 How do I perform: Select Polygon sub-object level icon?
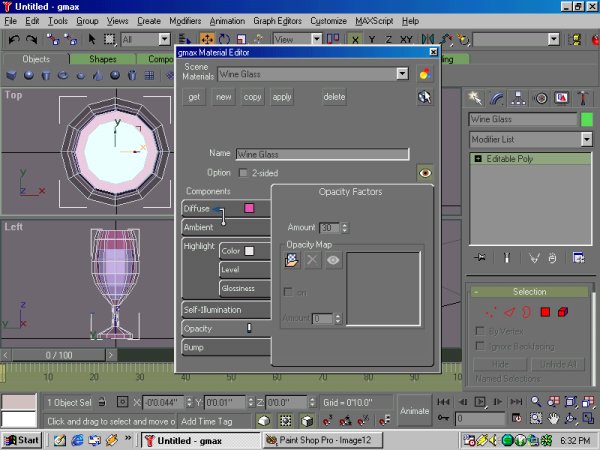click(x=545, y=312)
